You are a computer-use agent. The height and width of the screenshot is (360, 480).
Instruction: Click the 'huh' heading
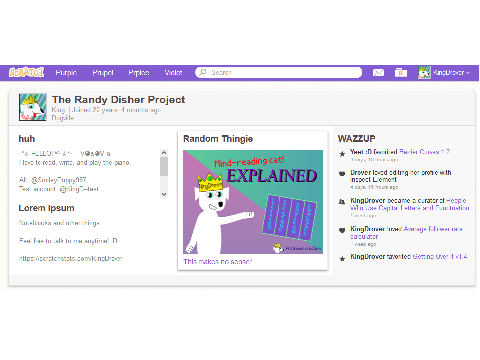[x=27, y=139]
